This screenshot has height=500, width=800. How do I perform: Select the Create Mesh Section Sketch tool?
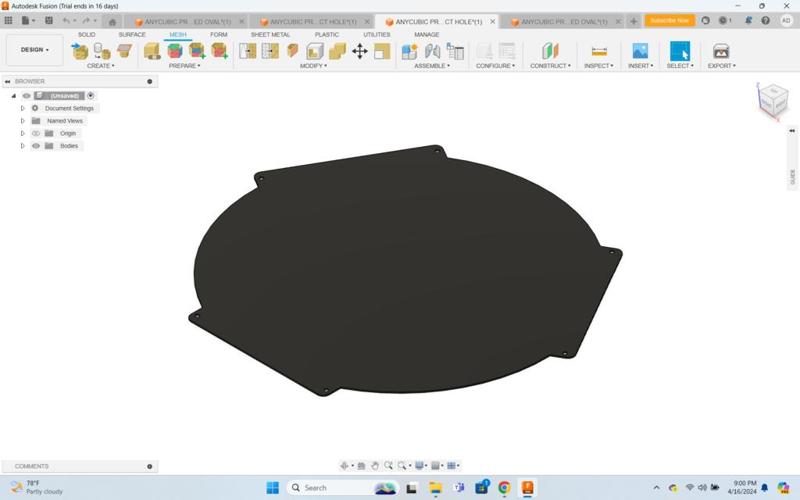[124, 51]
